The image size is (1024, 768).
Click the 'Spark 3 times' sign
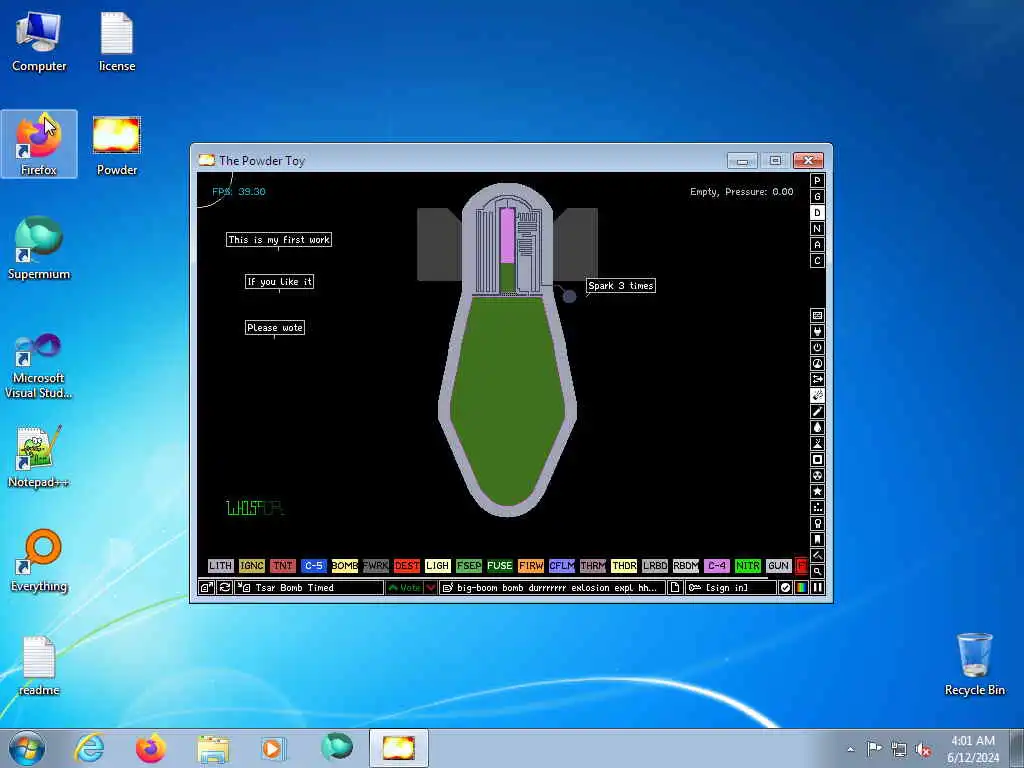620,285
